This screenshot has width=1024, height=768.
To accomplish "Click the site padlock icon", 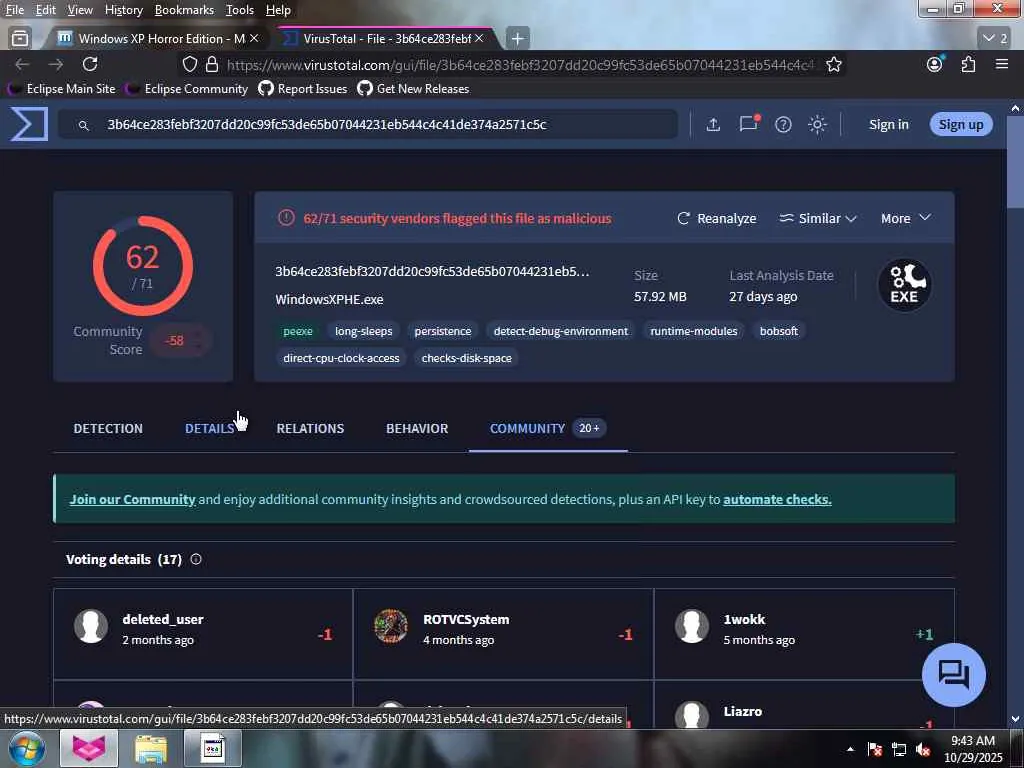I will [212, 64].
